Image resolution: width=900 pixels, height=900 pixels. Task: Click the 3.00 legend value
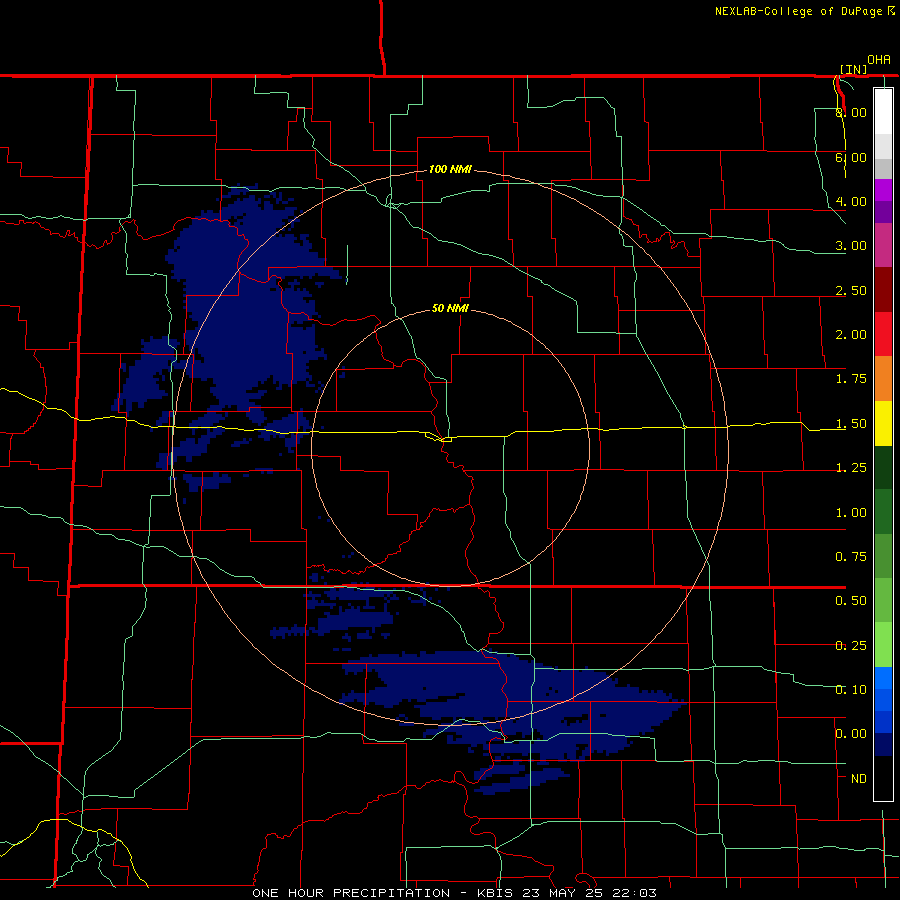click(x=851, y=246)
